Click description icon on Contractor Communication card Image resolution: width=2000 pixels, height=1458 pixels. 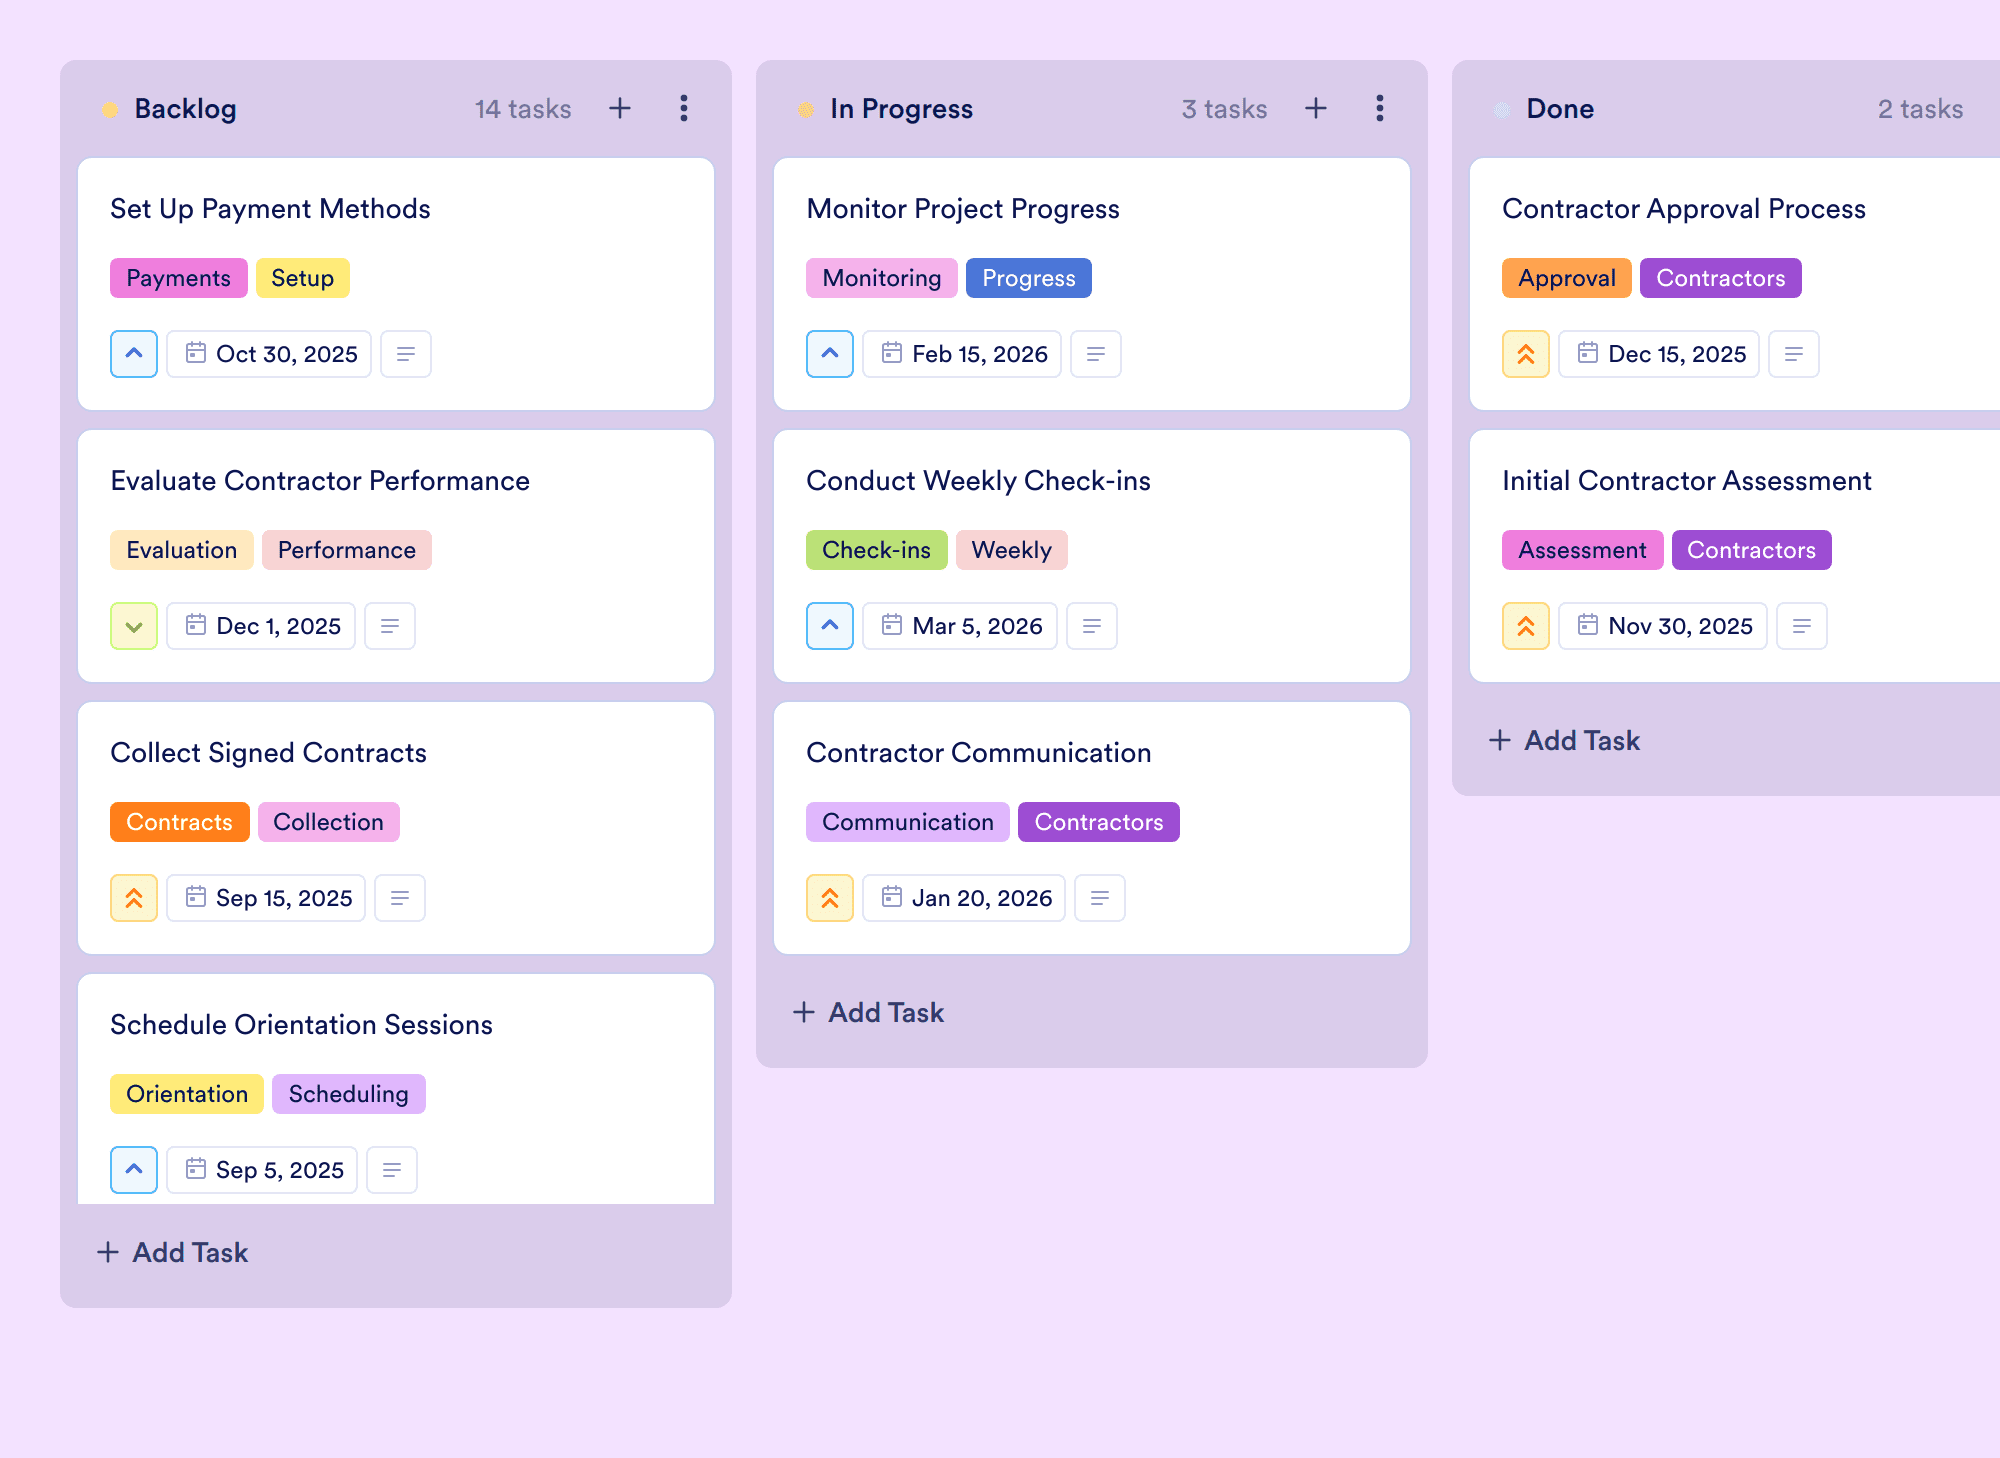[1100, 898]
